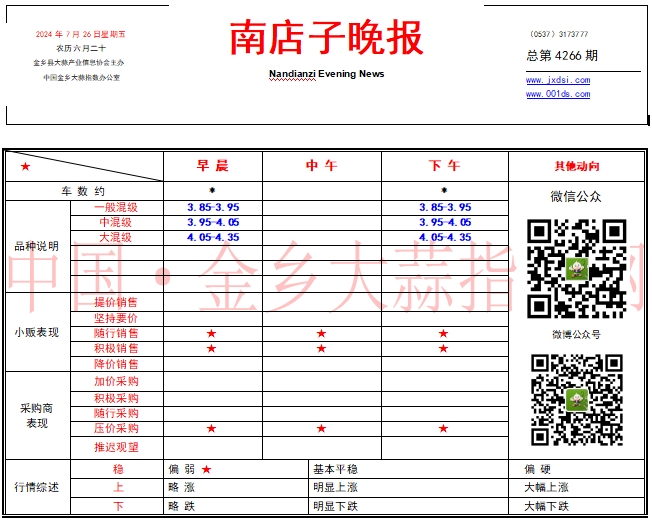Click the 偏硬 cell

click(537, 469)
